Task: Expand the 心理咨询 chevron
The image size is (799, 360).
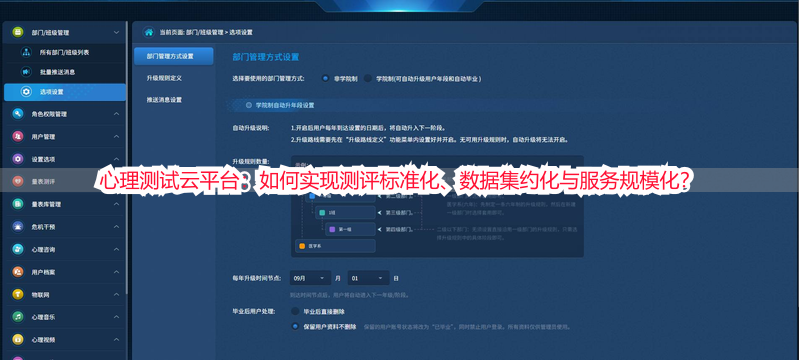Action: tap(116, 249)
